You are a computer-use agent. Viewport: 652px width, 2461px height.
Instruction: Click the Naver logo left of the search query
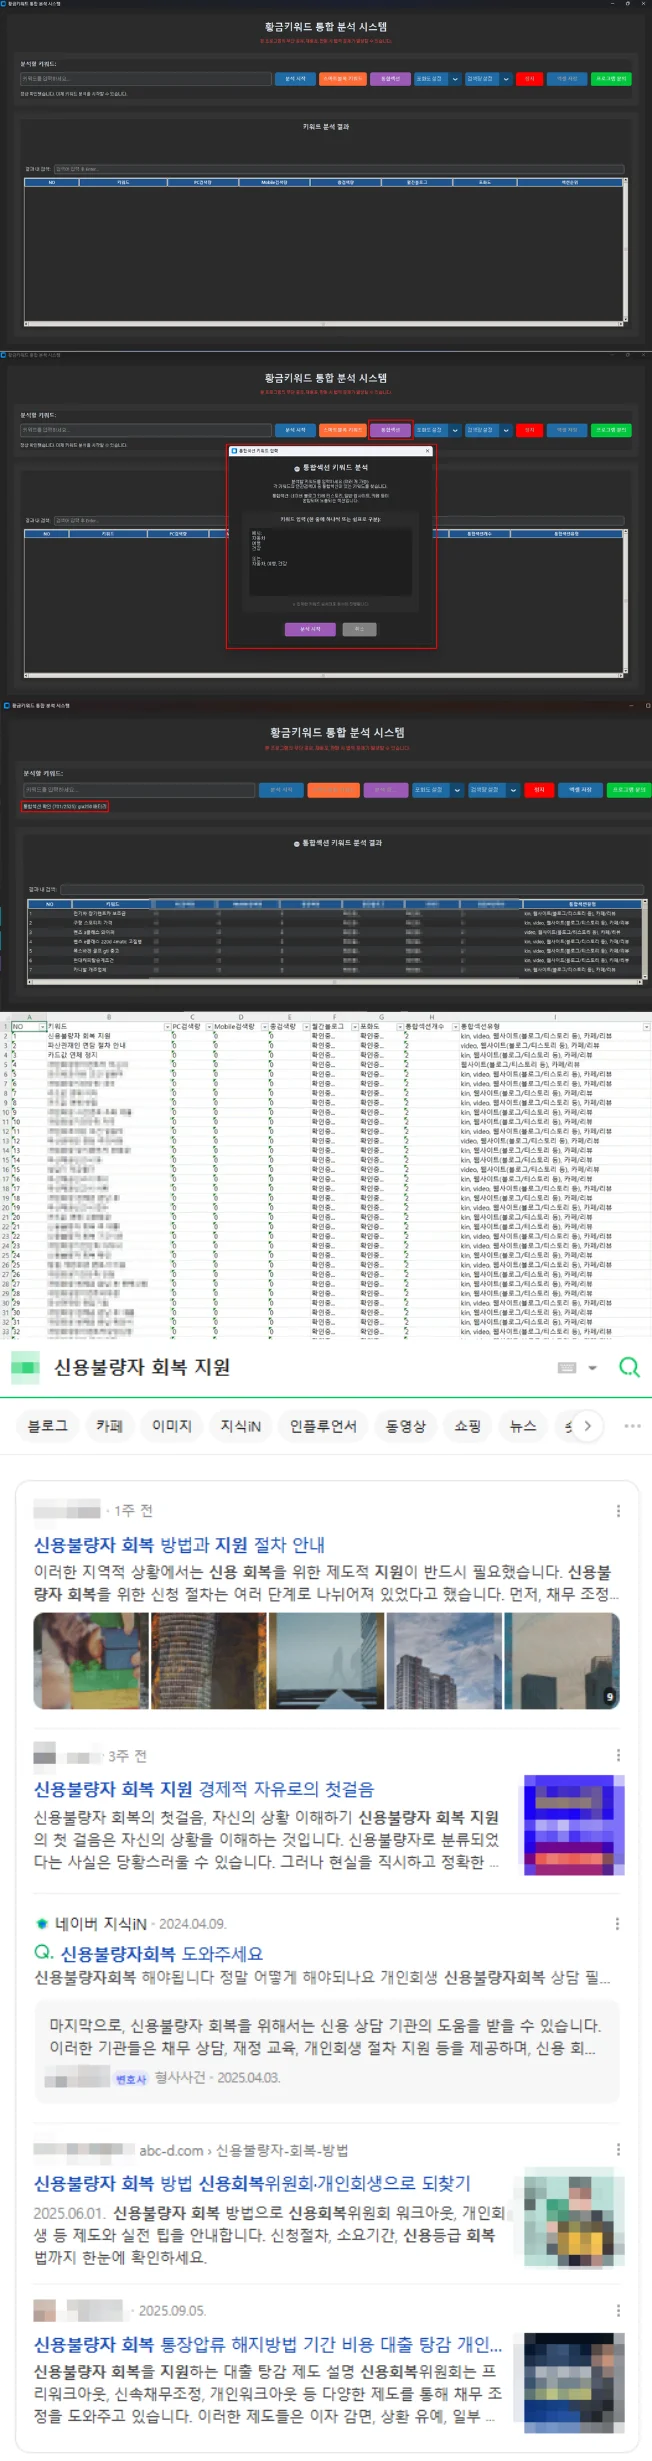24,1366
